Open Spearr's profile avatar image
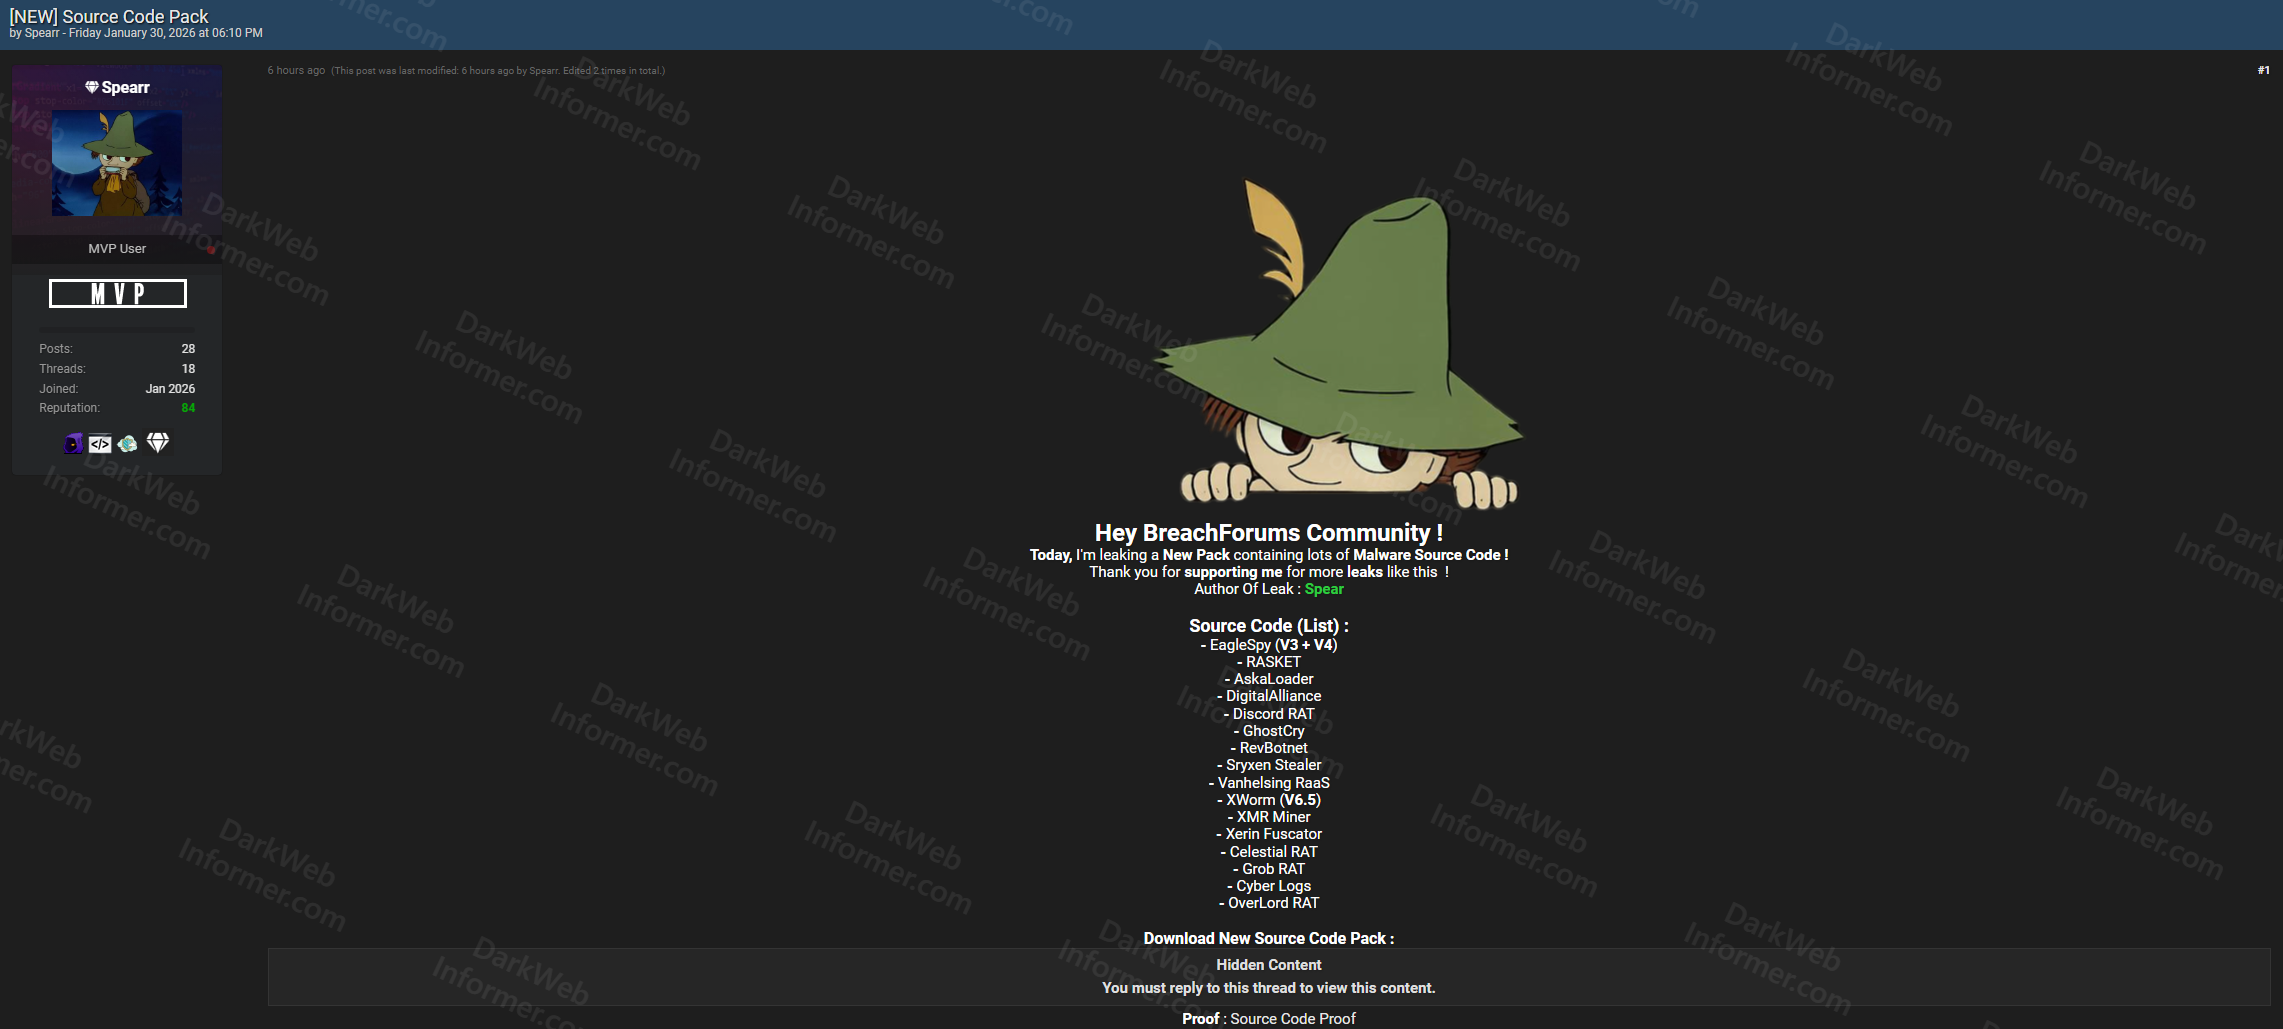 tap(117, 163)
